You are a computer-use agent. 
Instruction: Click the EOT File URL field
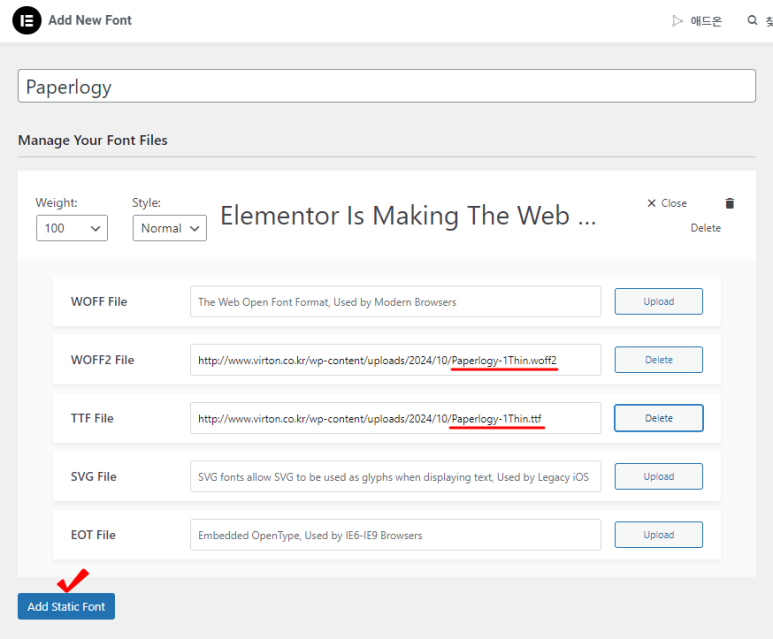point(395,534)
